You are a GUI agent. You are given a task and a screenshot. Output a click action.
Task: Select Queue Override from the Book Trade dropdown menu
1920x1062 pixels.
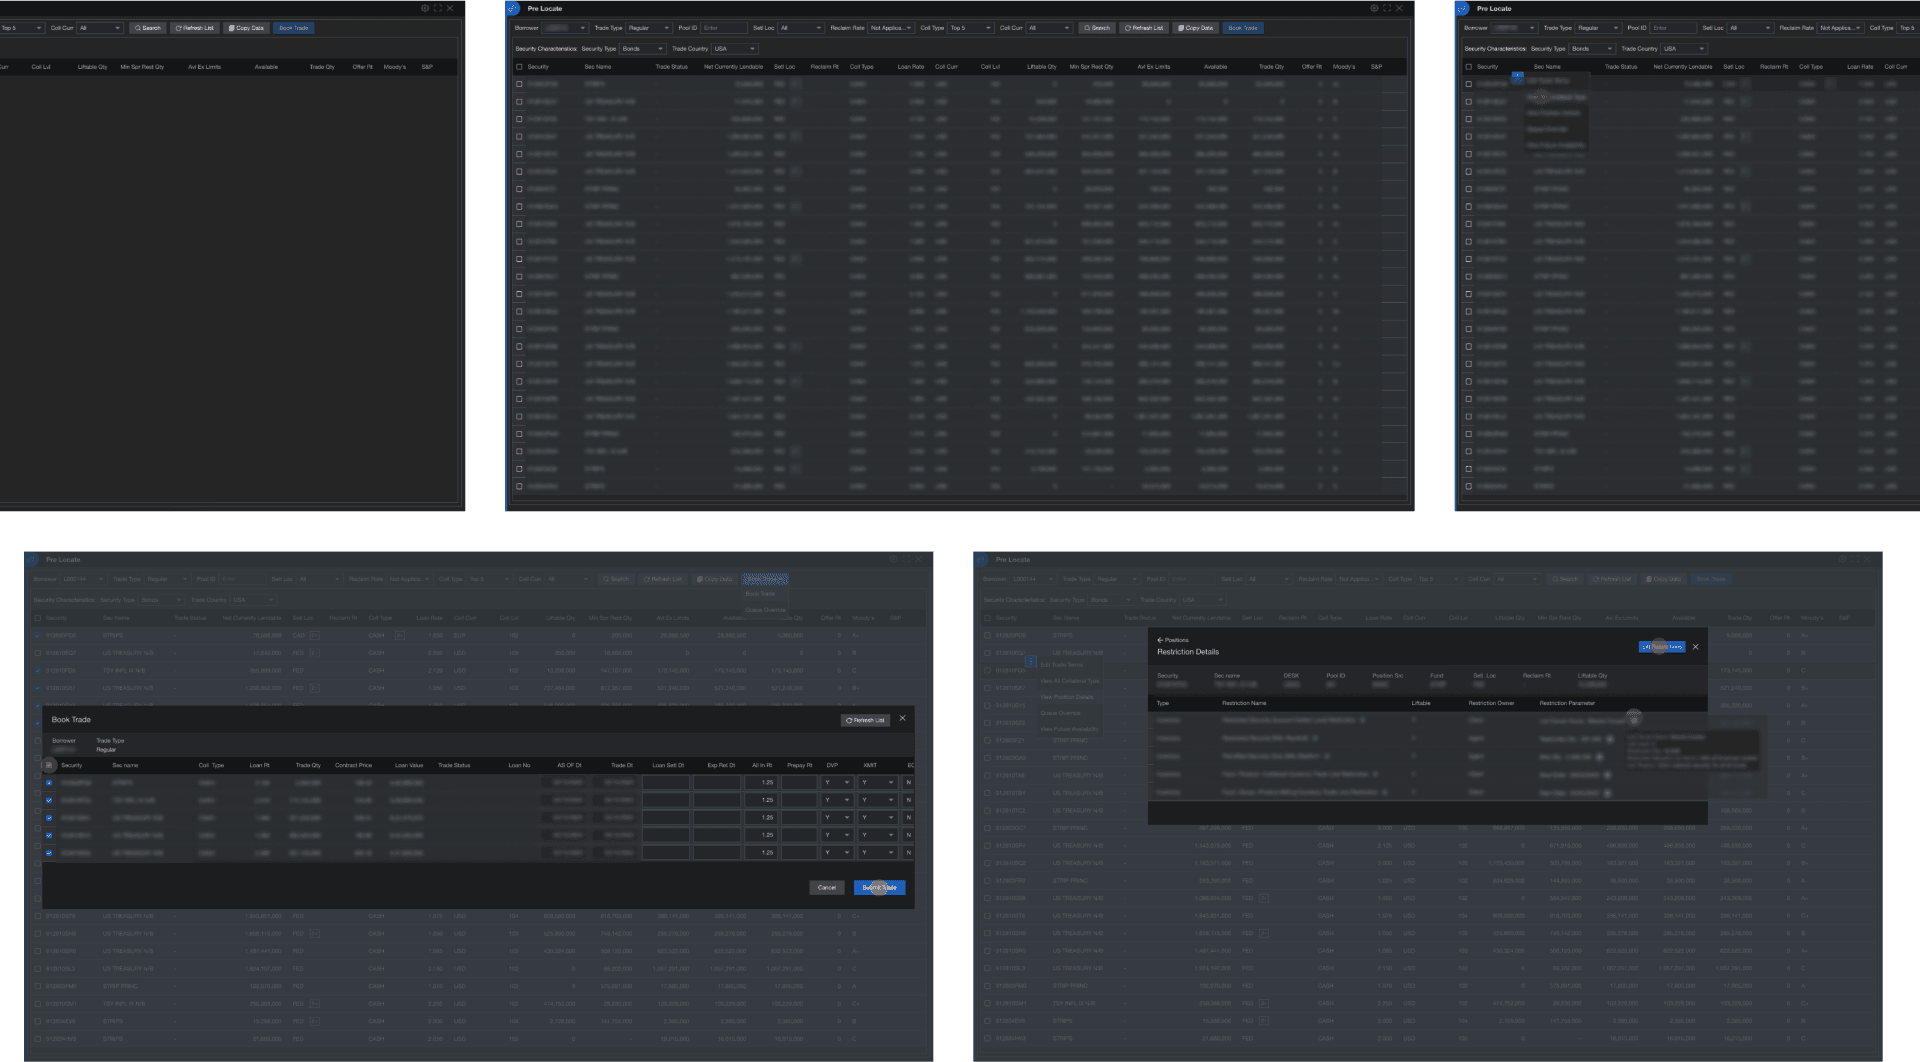pyautogui.click(x=765, y=610)
